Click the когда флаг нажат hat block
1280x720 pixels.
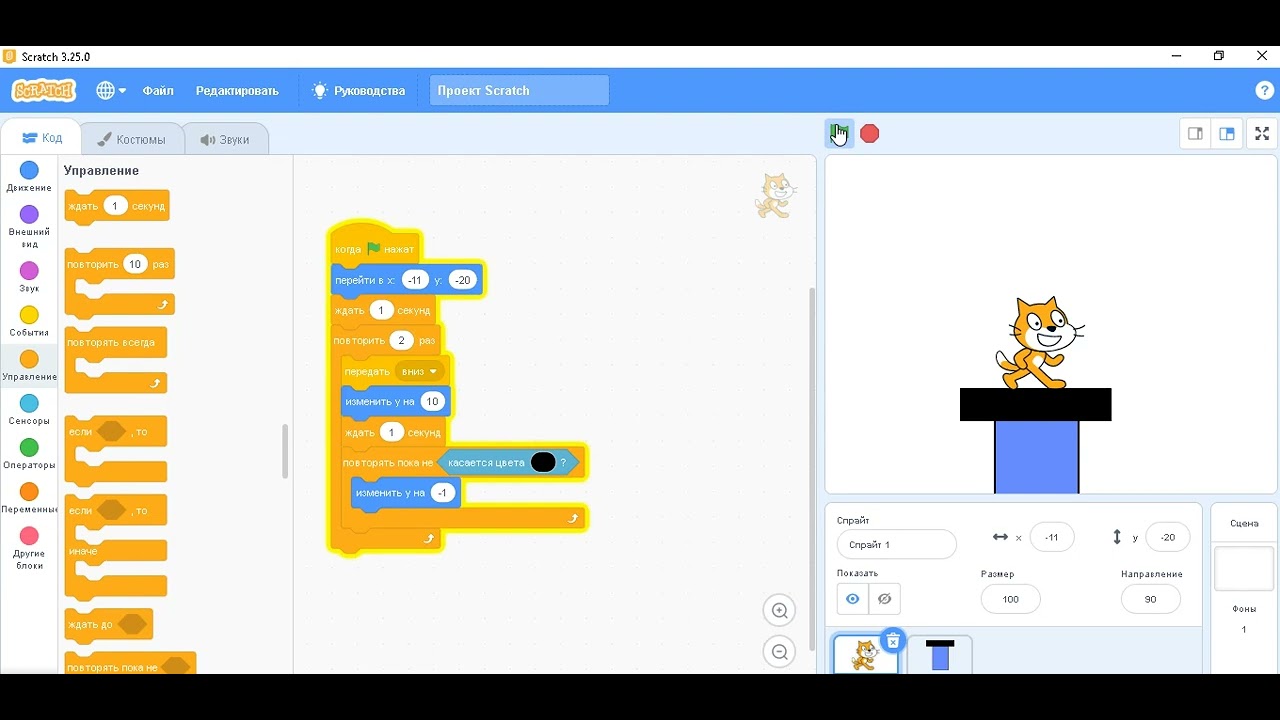point(375,245)
